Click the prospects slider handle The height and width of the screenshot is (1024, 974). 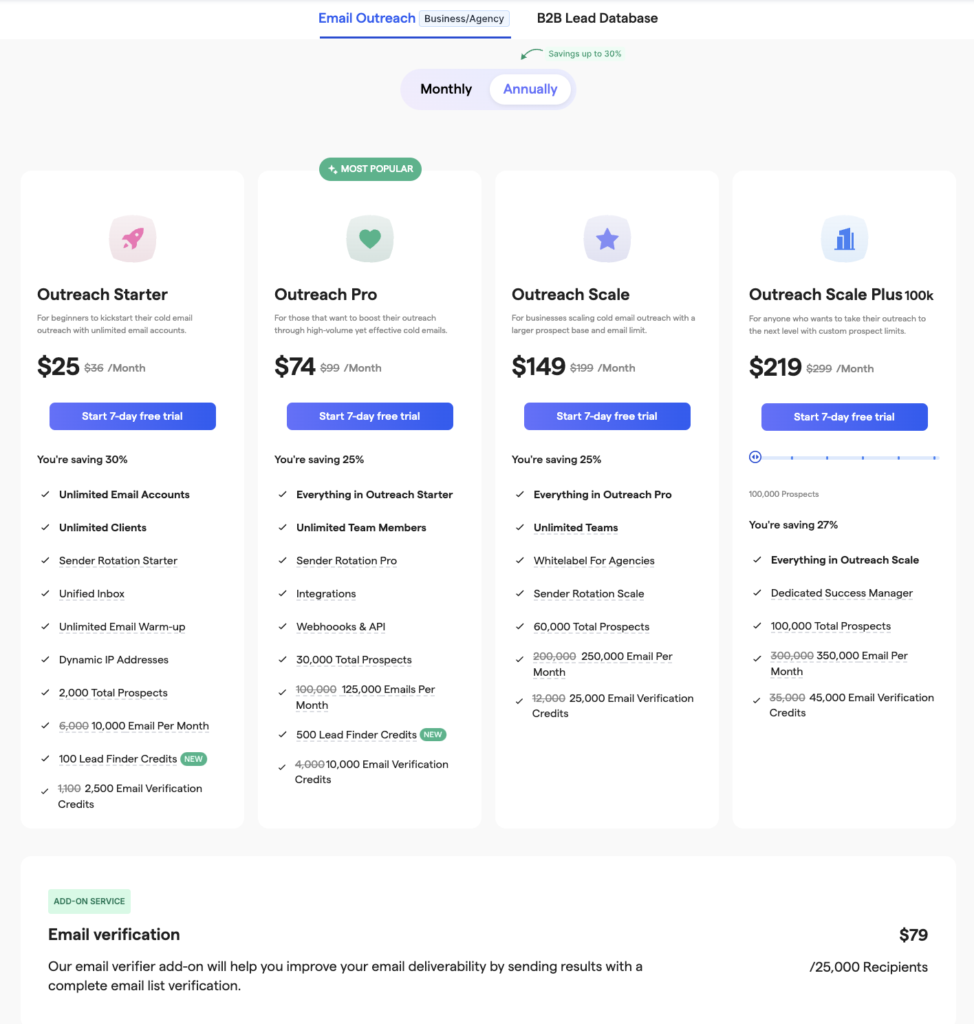tap(755, 457)
